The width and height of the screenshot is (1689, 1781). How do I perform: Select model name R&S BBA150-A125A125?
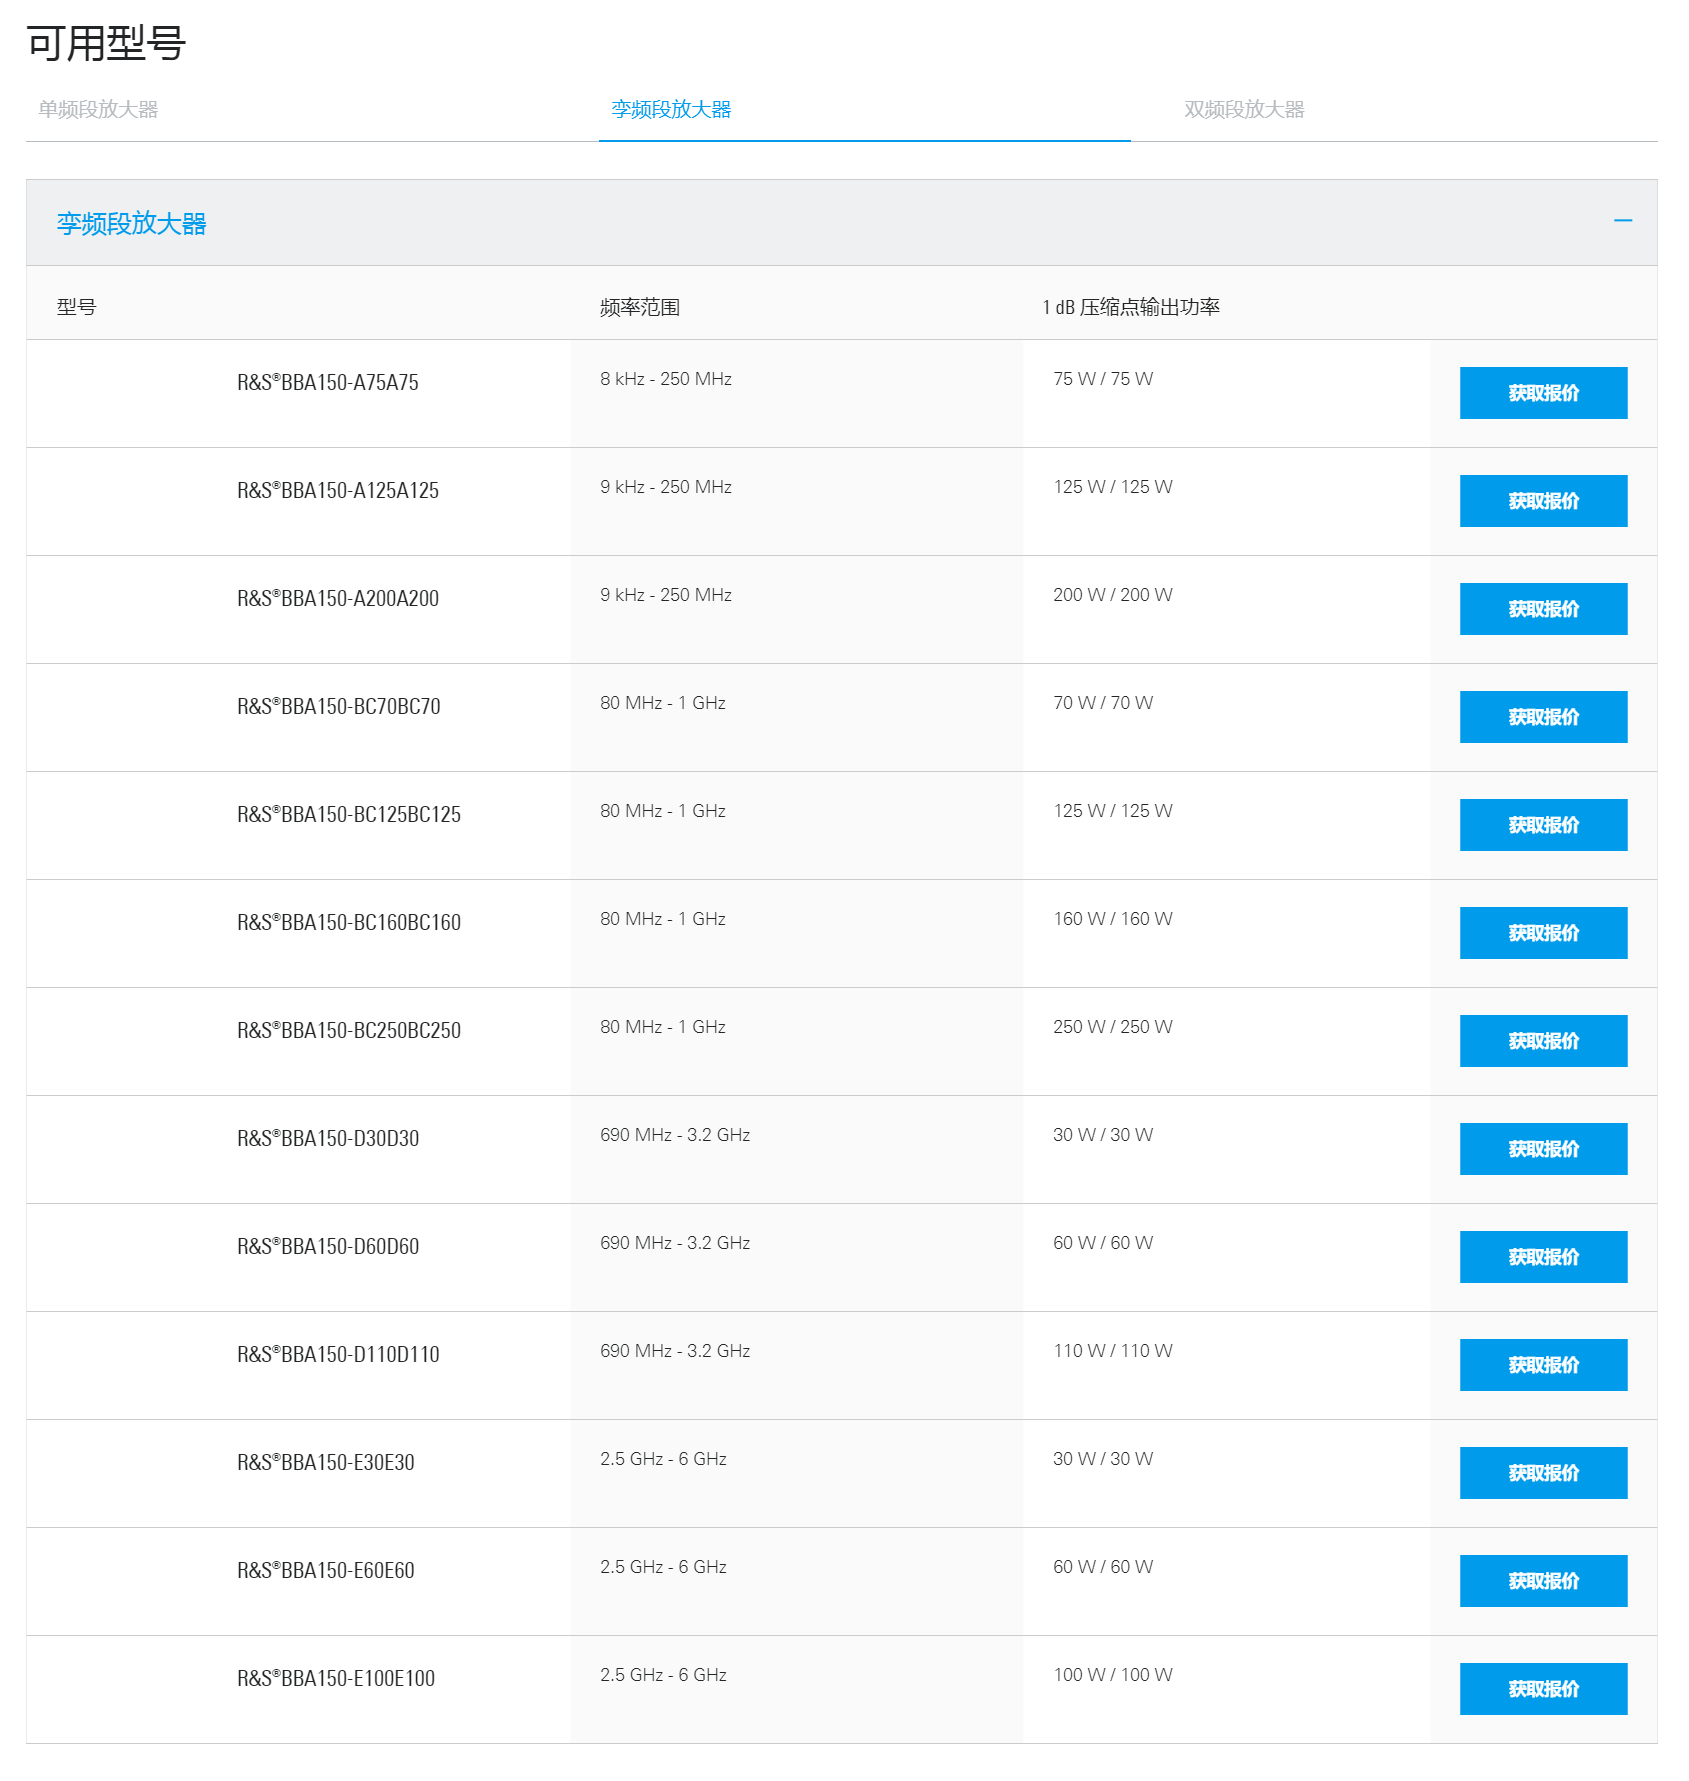click(338, 490)
